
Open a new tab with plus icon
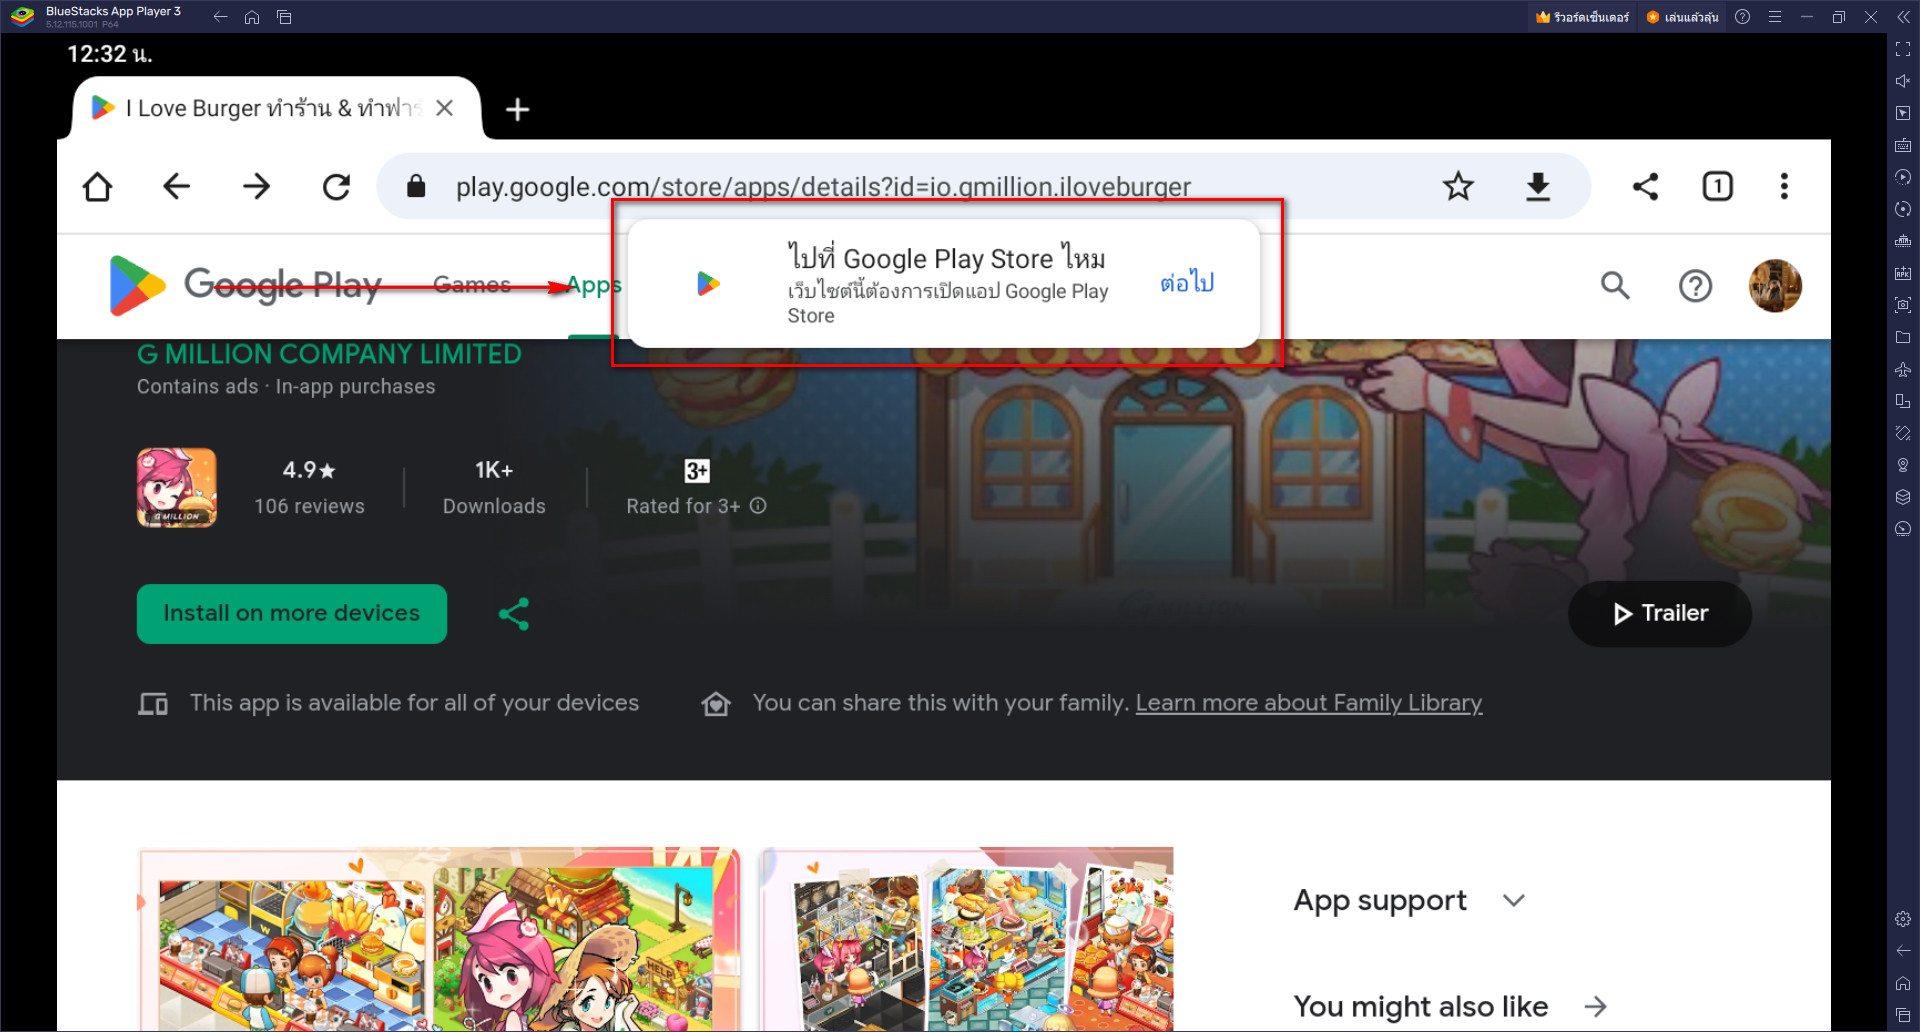517,109
